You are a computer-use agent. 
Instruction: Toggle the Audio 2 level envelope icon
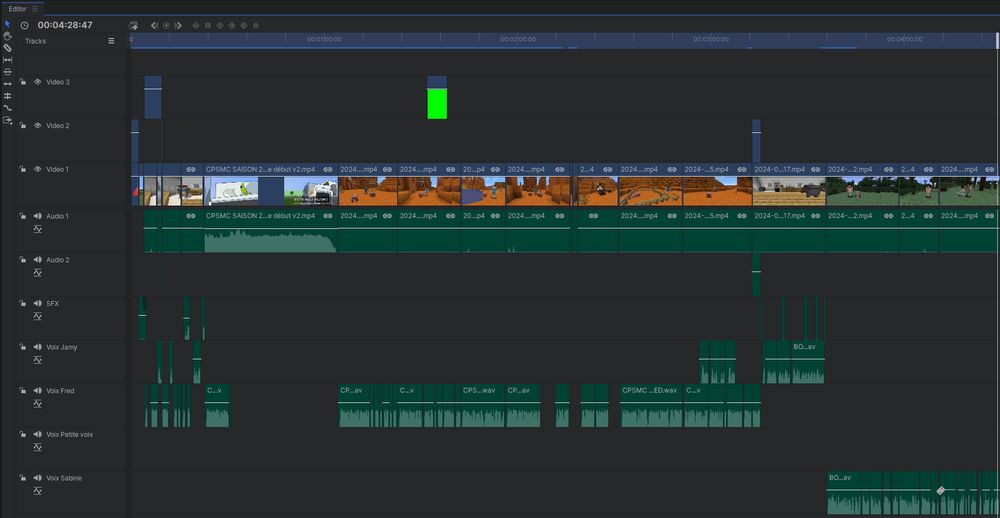[38, 272]
